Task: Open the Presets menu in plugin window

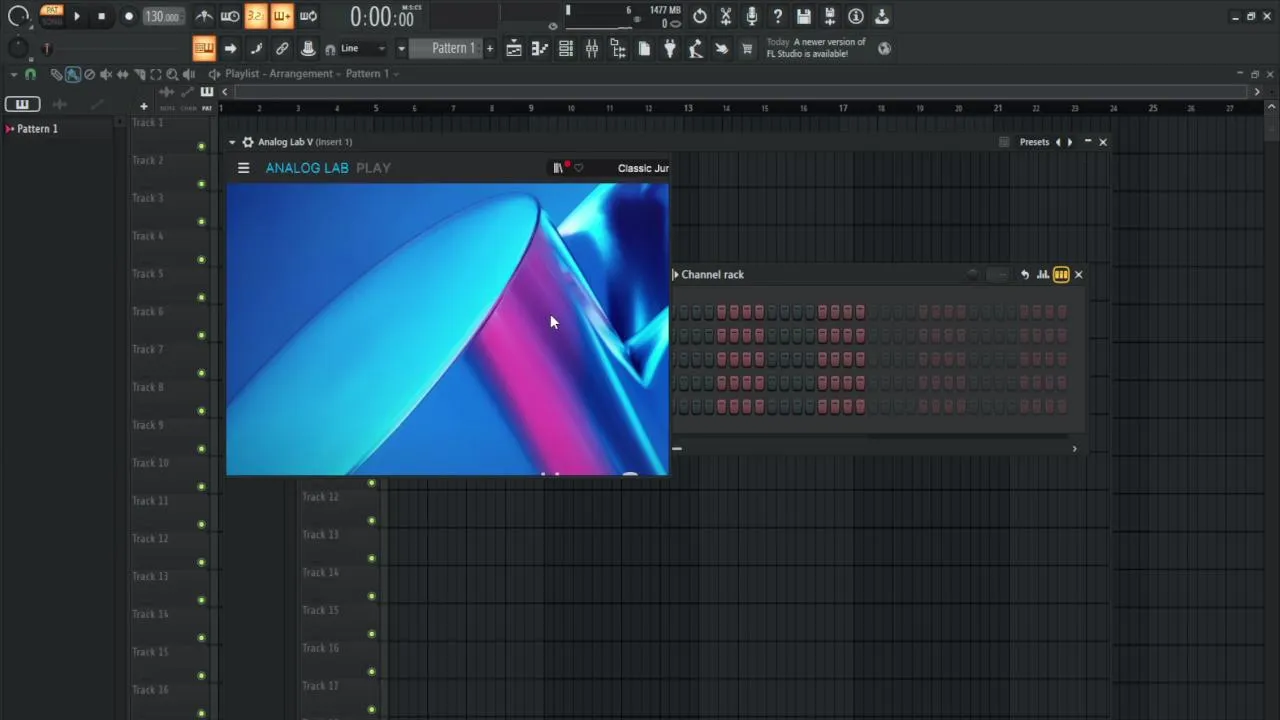Action: pos(1034,142)
